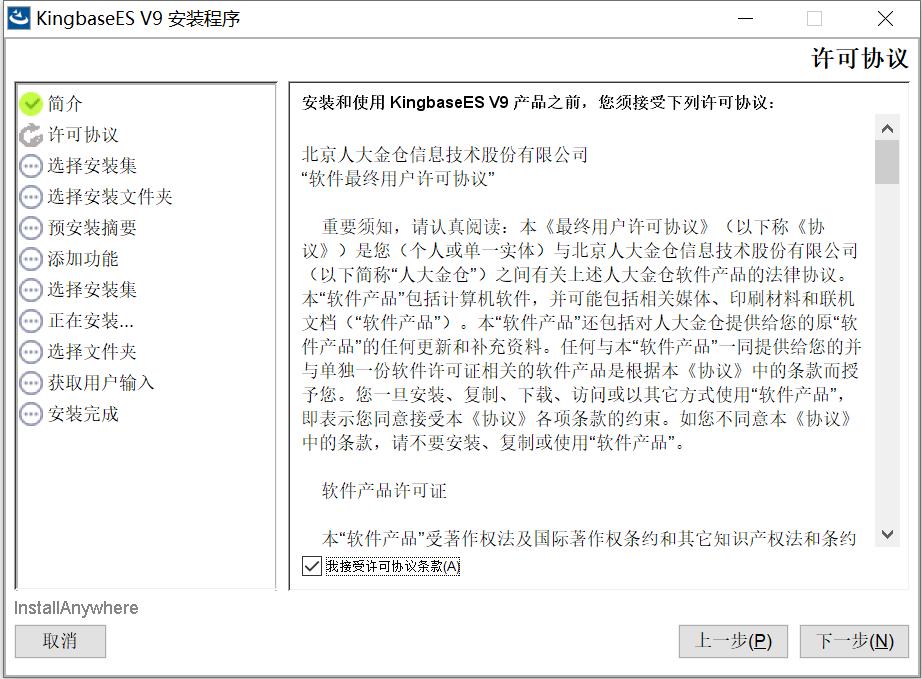
Task: Click the KingbaseES logo in title bar
Action: (18, 18)
